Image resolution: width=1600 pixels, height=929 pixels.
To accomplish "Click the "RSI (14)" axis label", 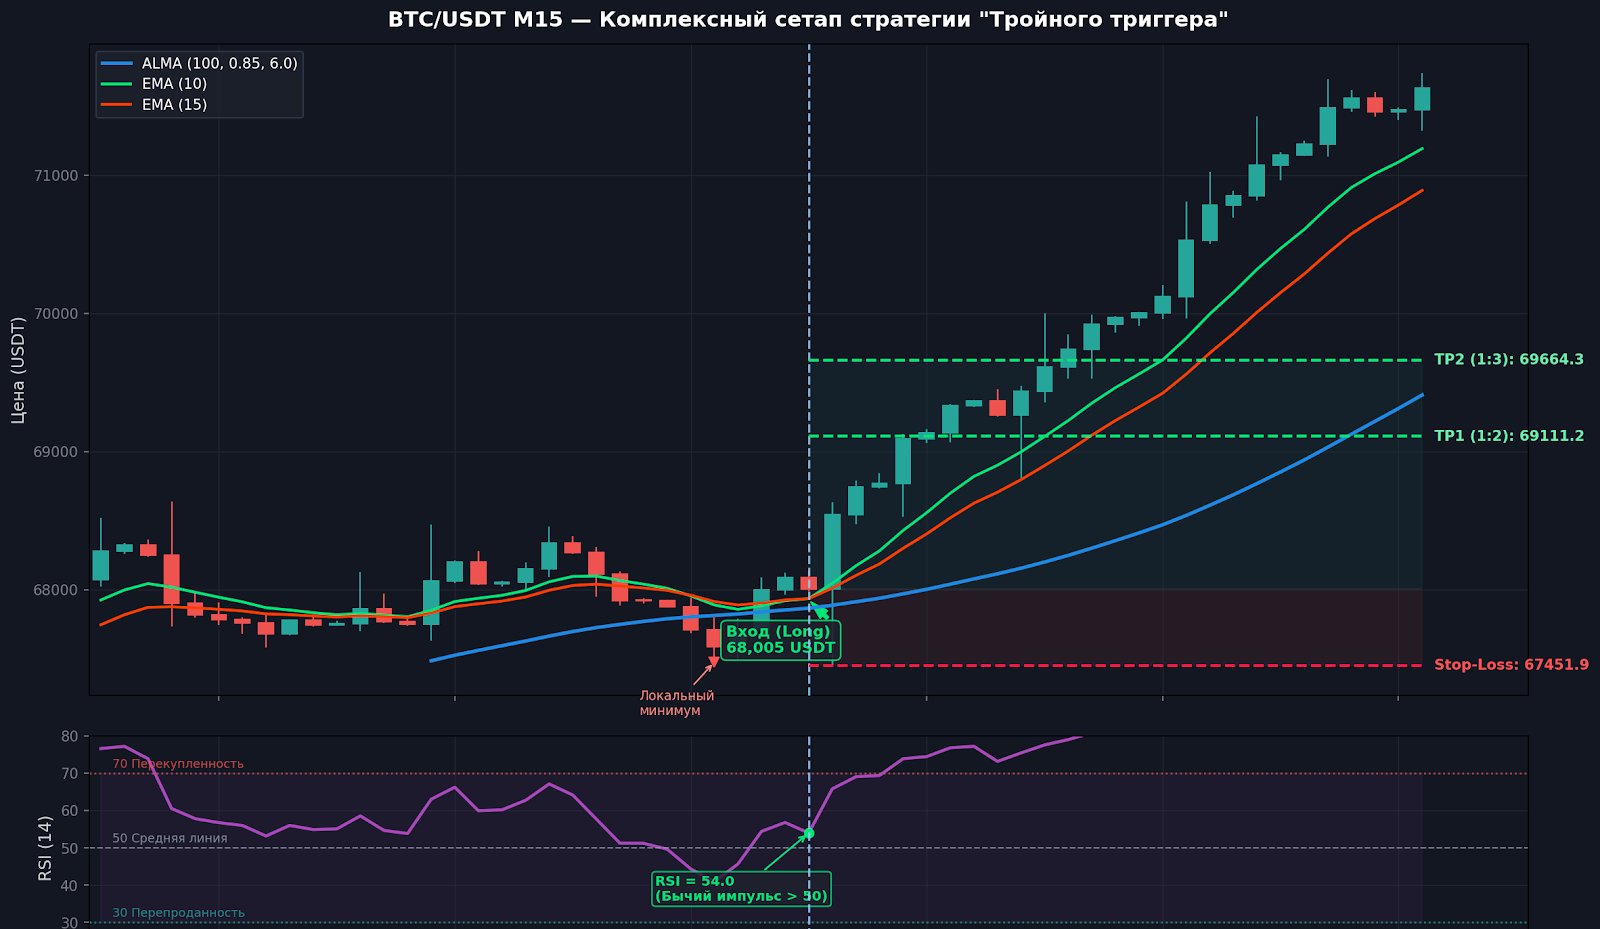I will coord(45,848).
